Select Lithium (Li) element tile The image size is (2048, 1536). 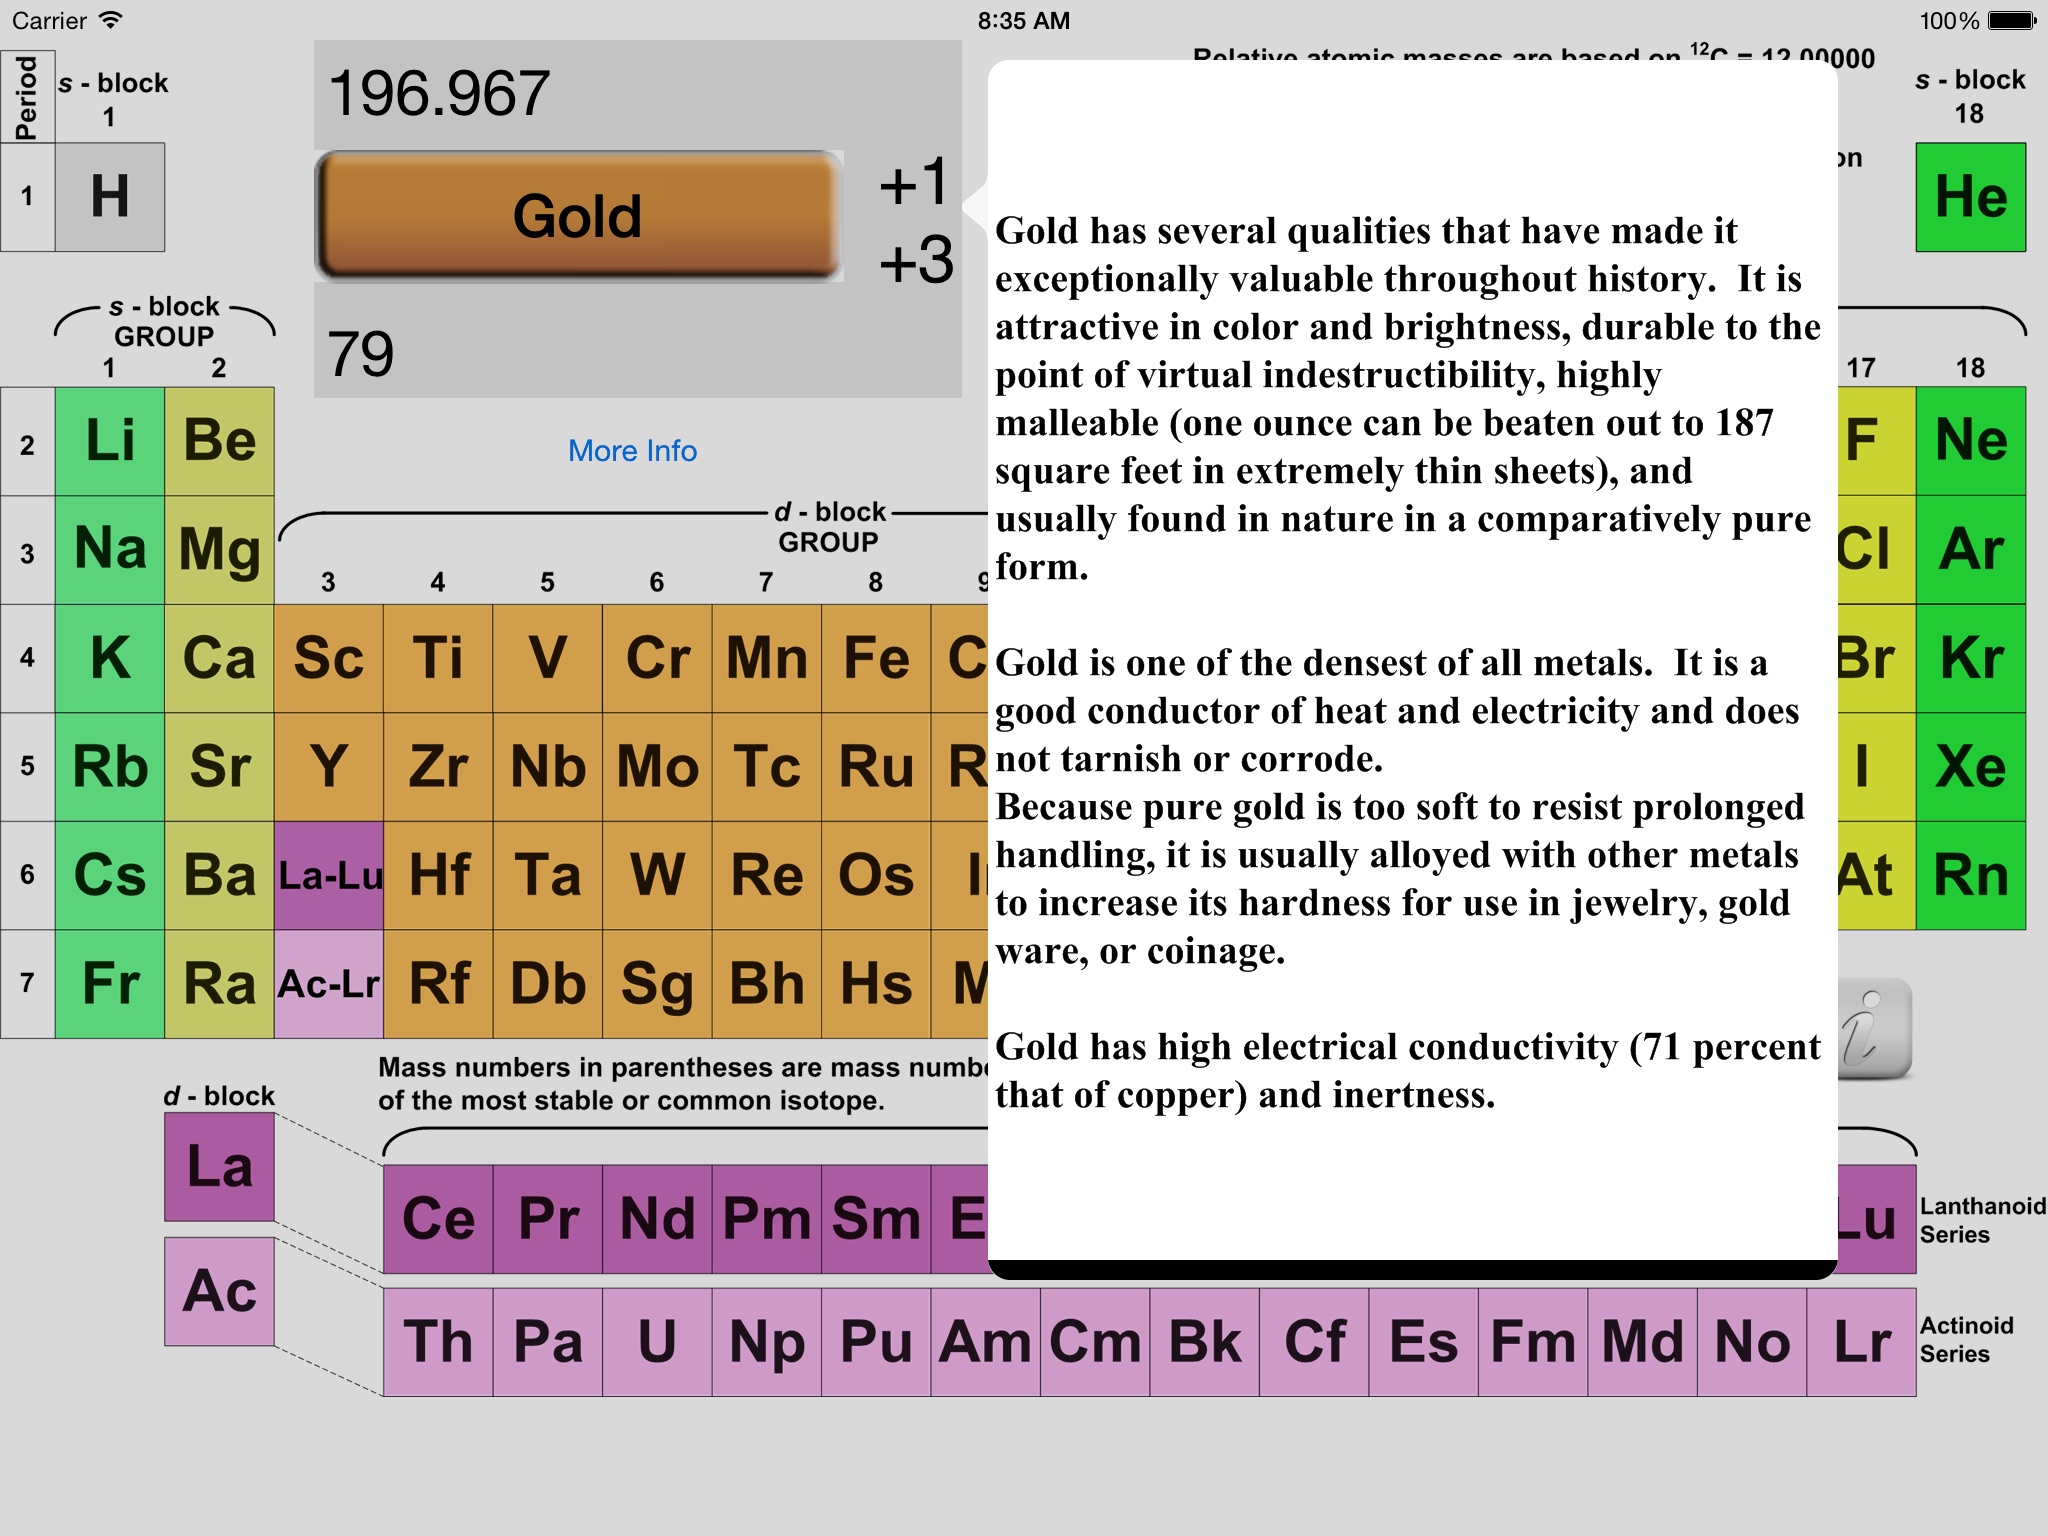pos(110,441)
